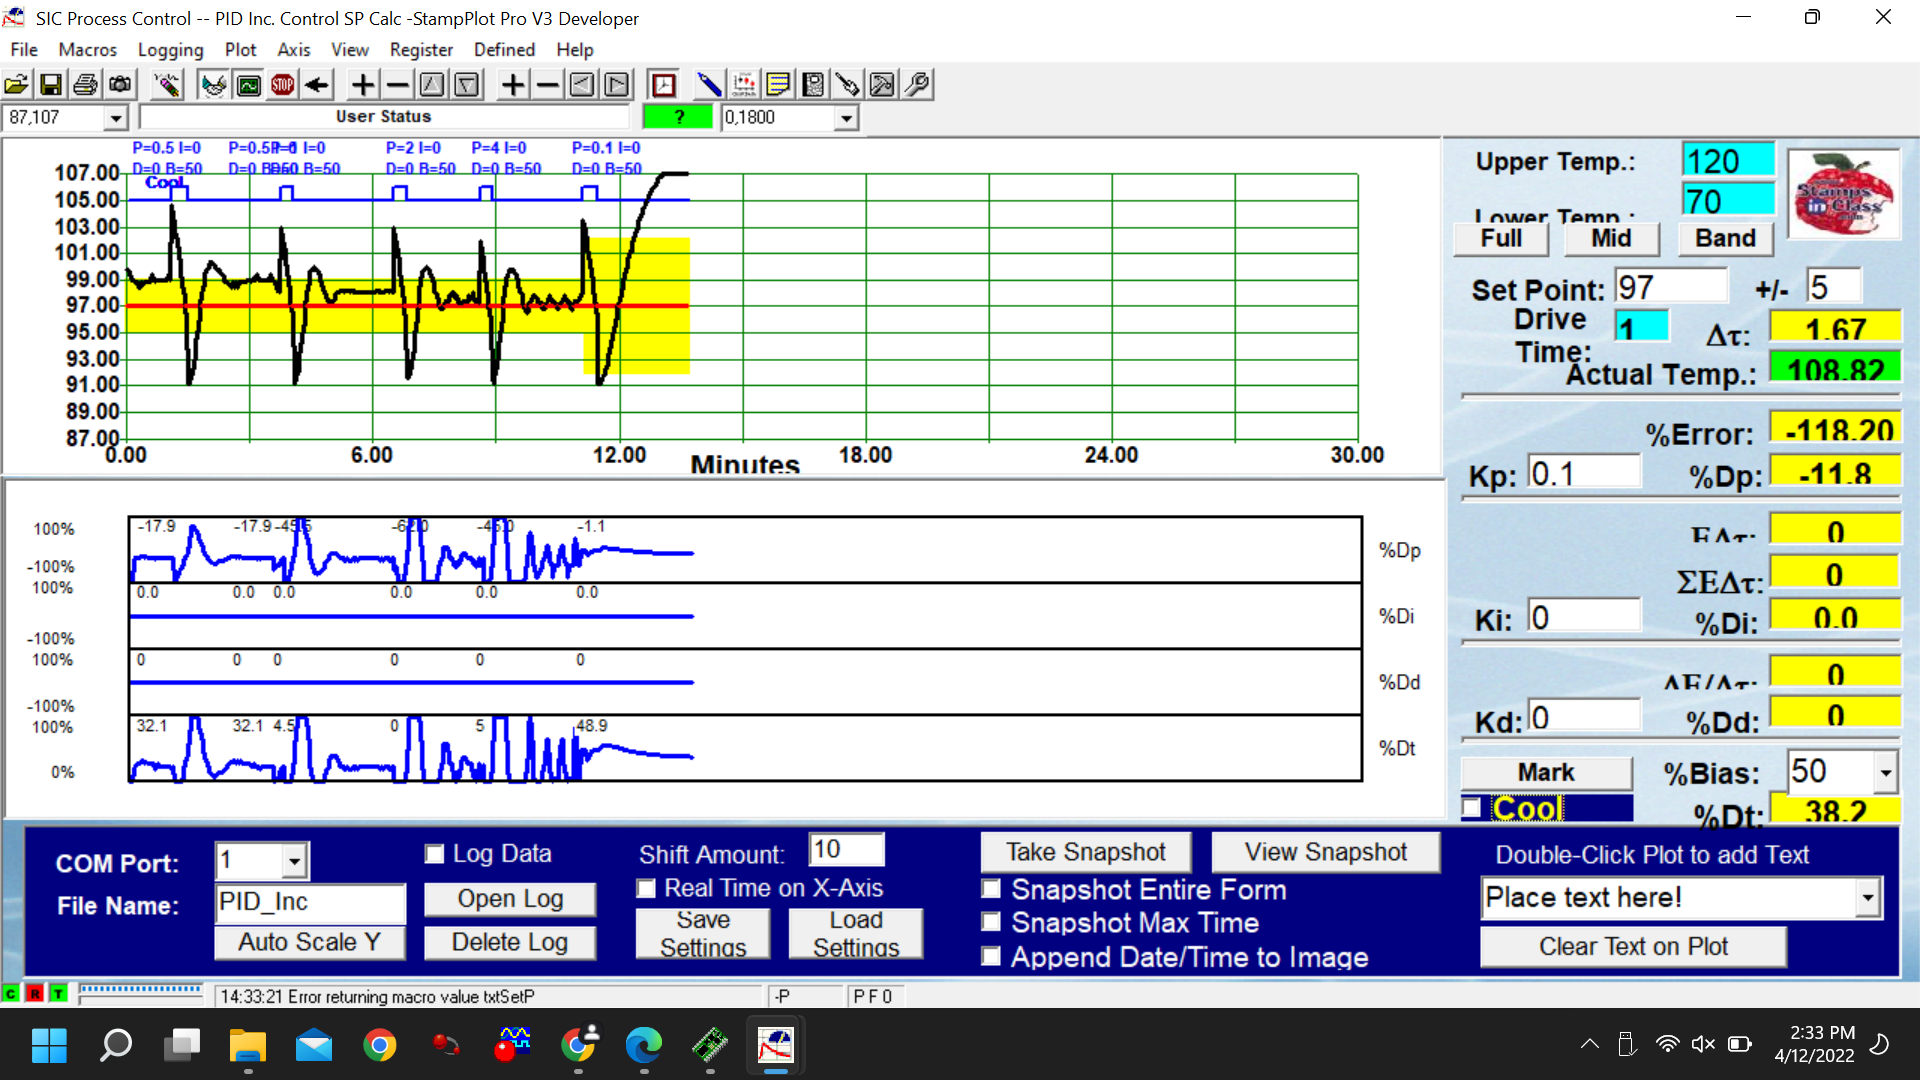The width and height of the screenshot is (1920, 1080).
Task: Click the screwdriver configuration icon
Action: [847, 85]
